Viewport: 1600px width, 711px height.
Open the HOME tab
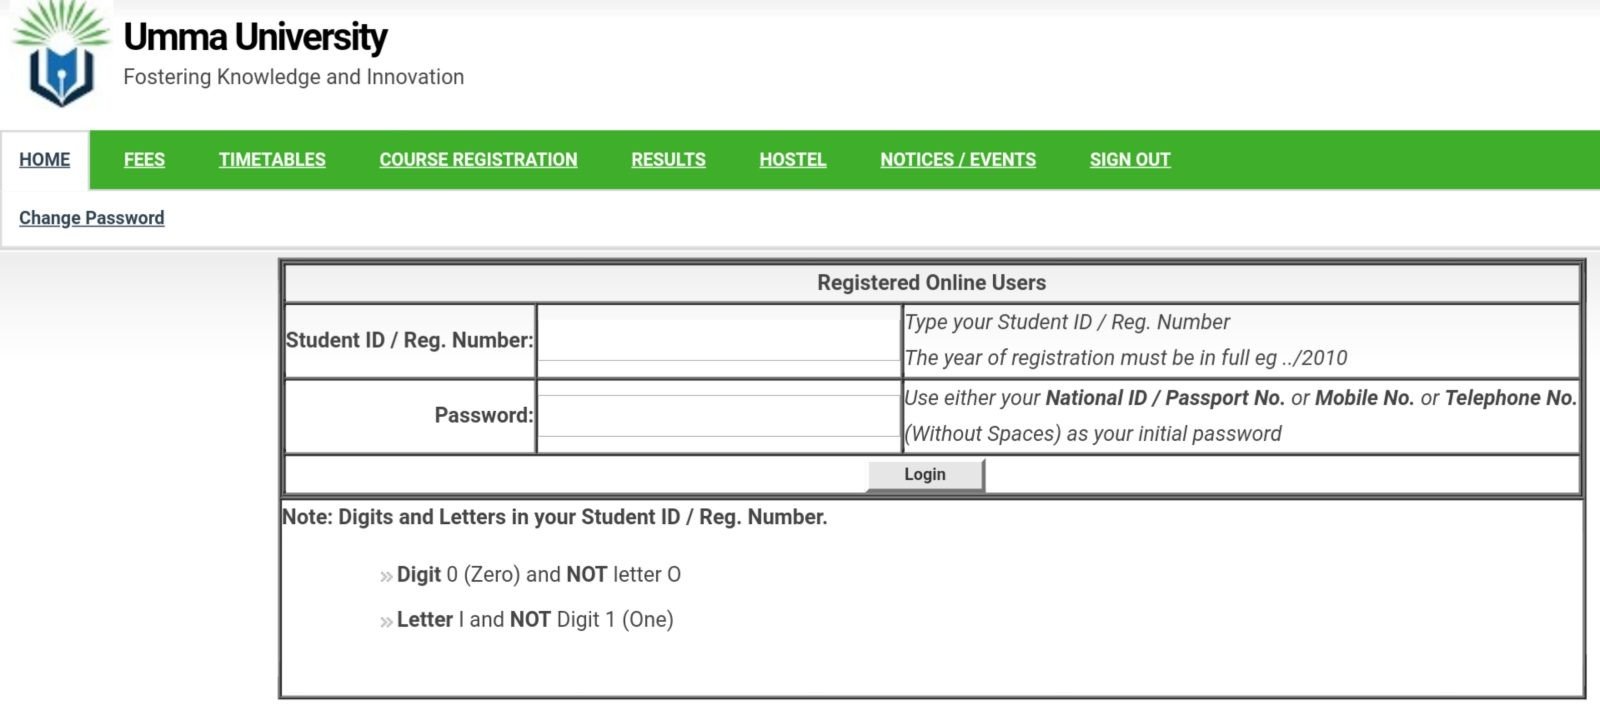coord(45,160)
